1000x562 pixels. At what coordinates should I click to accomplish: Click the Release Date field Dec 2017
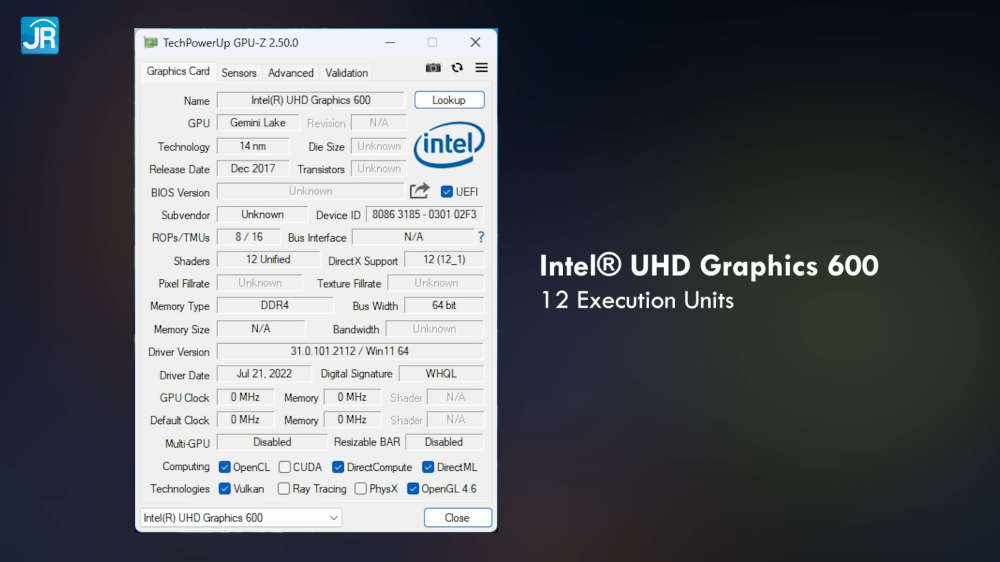click(x=253, y=168)
